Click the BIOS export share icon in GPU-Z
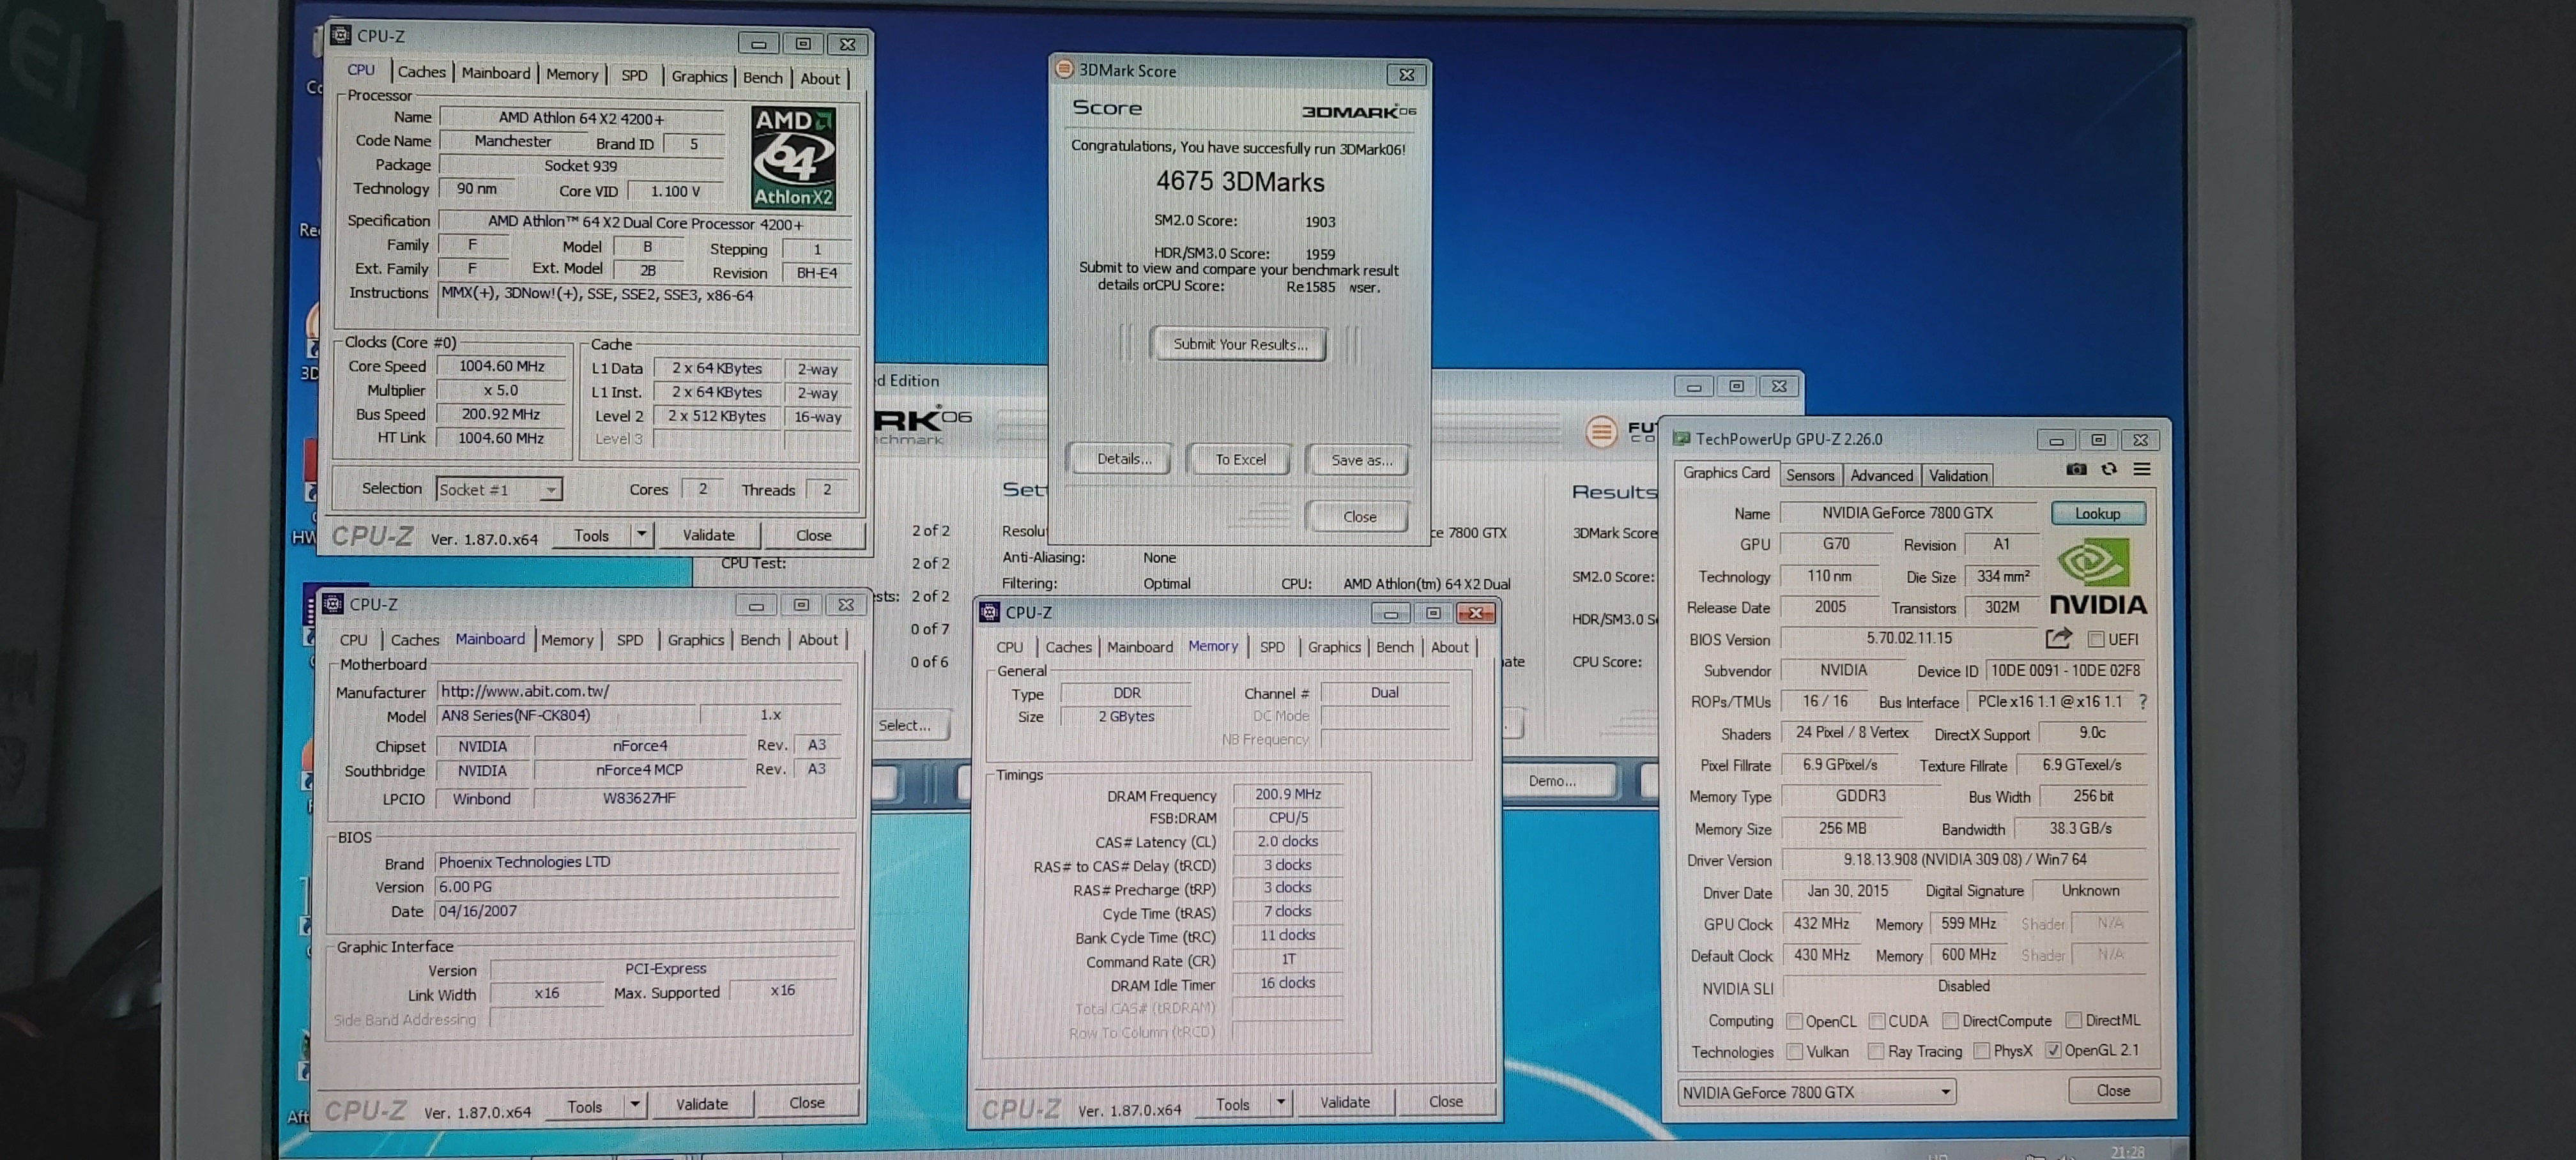This screenshot has height=1160, width=2576. 2058,638
